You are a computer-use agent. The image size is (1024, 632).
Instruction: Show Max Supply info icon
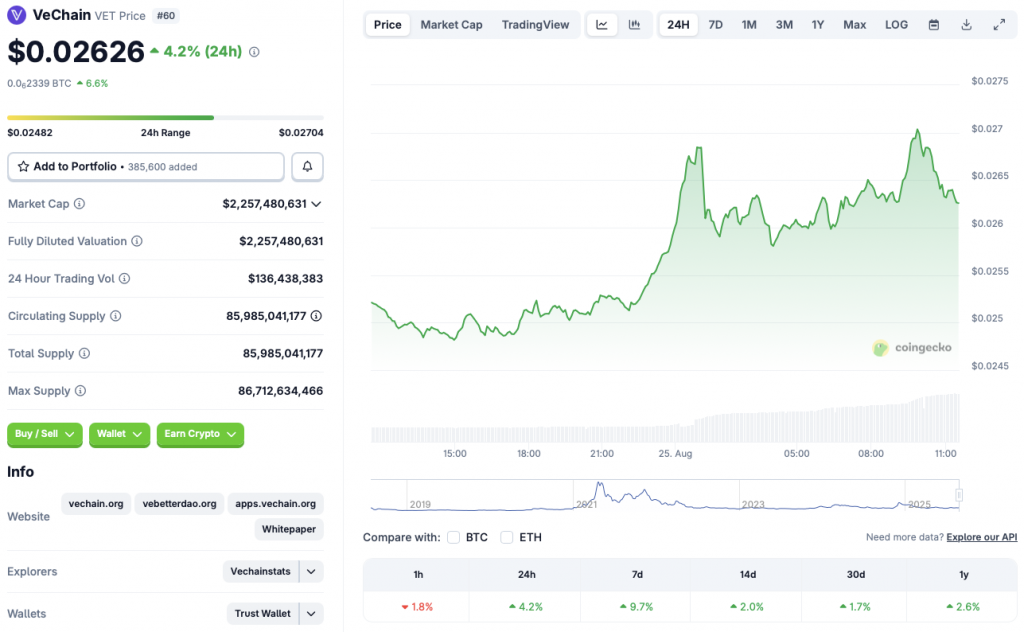[80, 390]
